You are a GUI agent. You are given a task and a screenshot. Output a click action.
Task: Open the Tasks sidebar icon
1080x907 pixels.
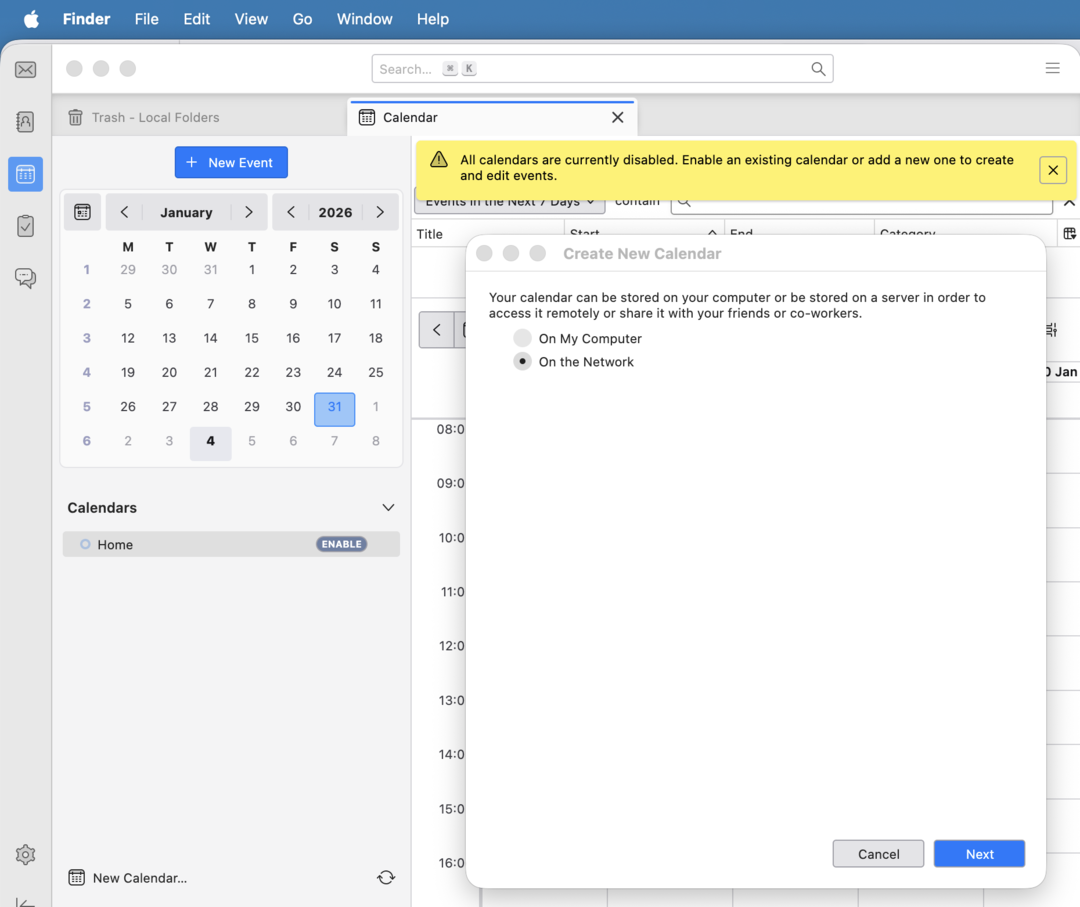[26, 226]
